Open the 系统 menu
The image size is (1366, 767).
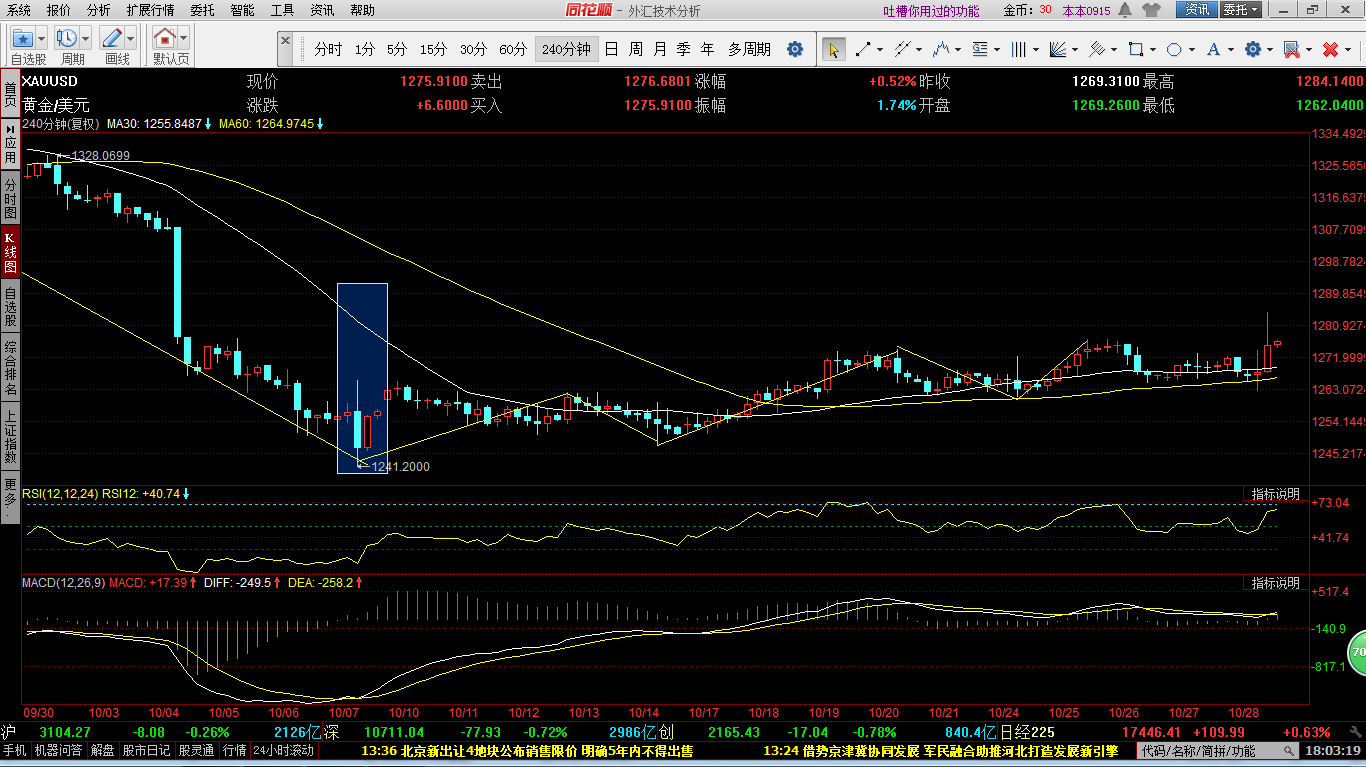tap(19, 10)
